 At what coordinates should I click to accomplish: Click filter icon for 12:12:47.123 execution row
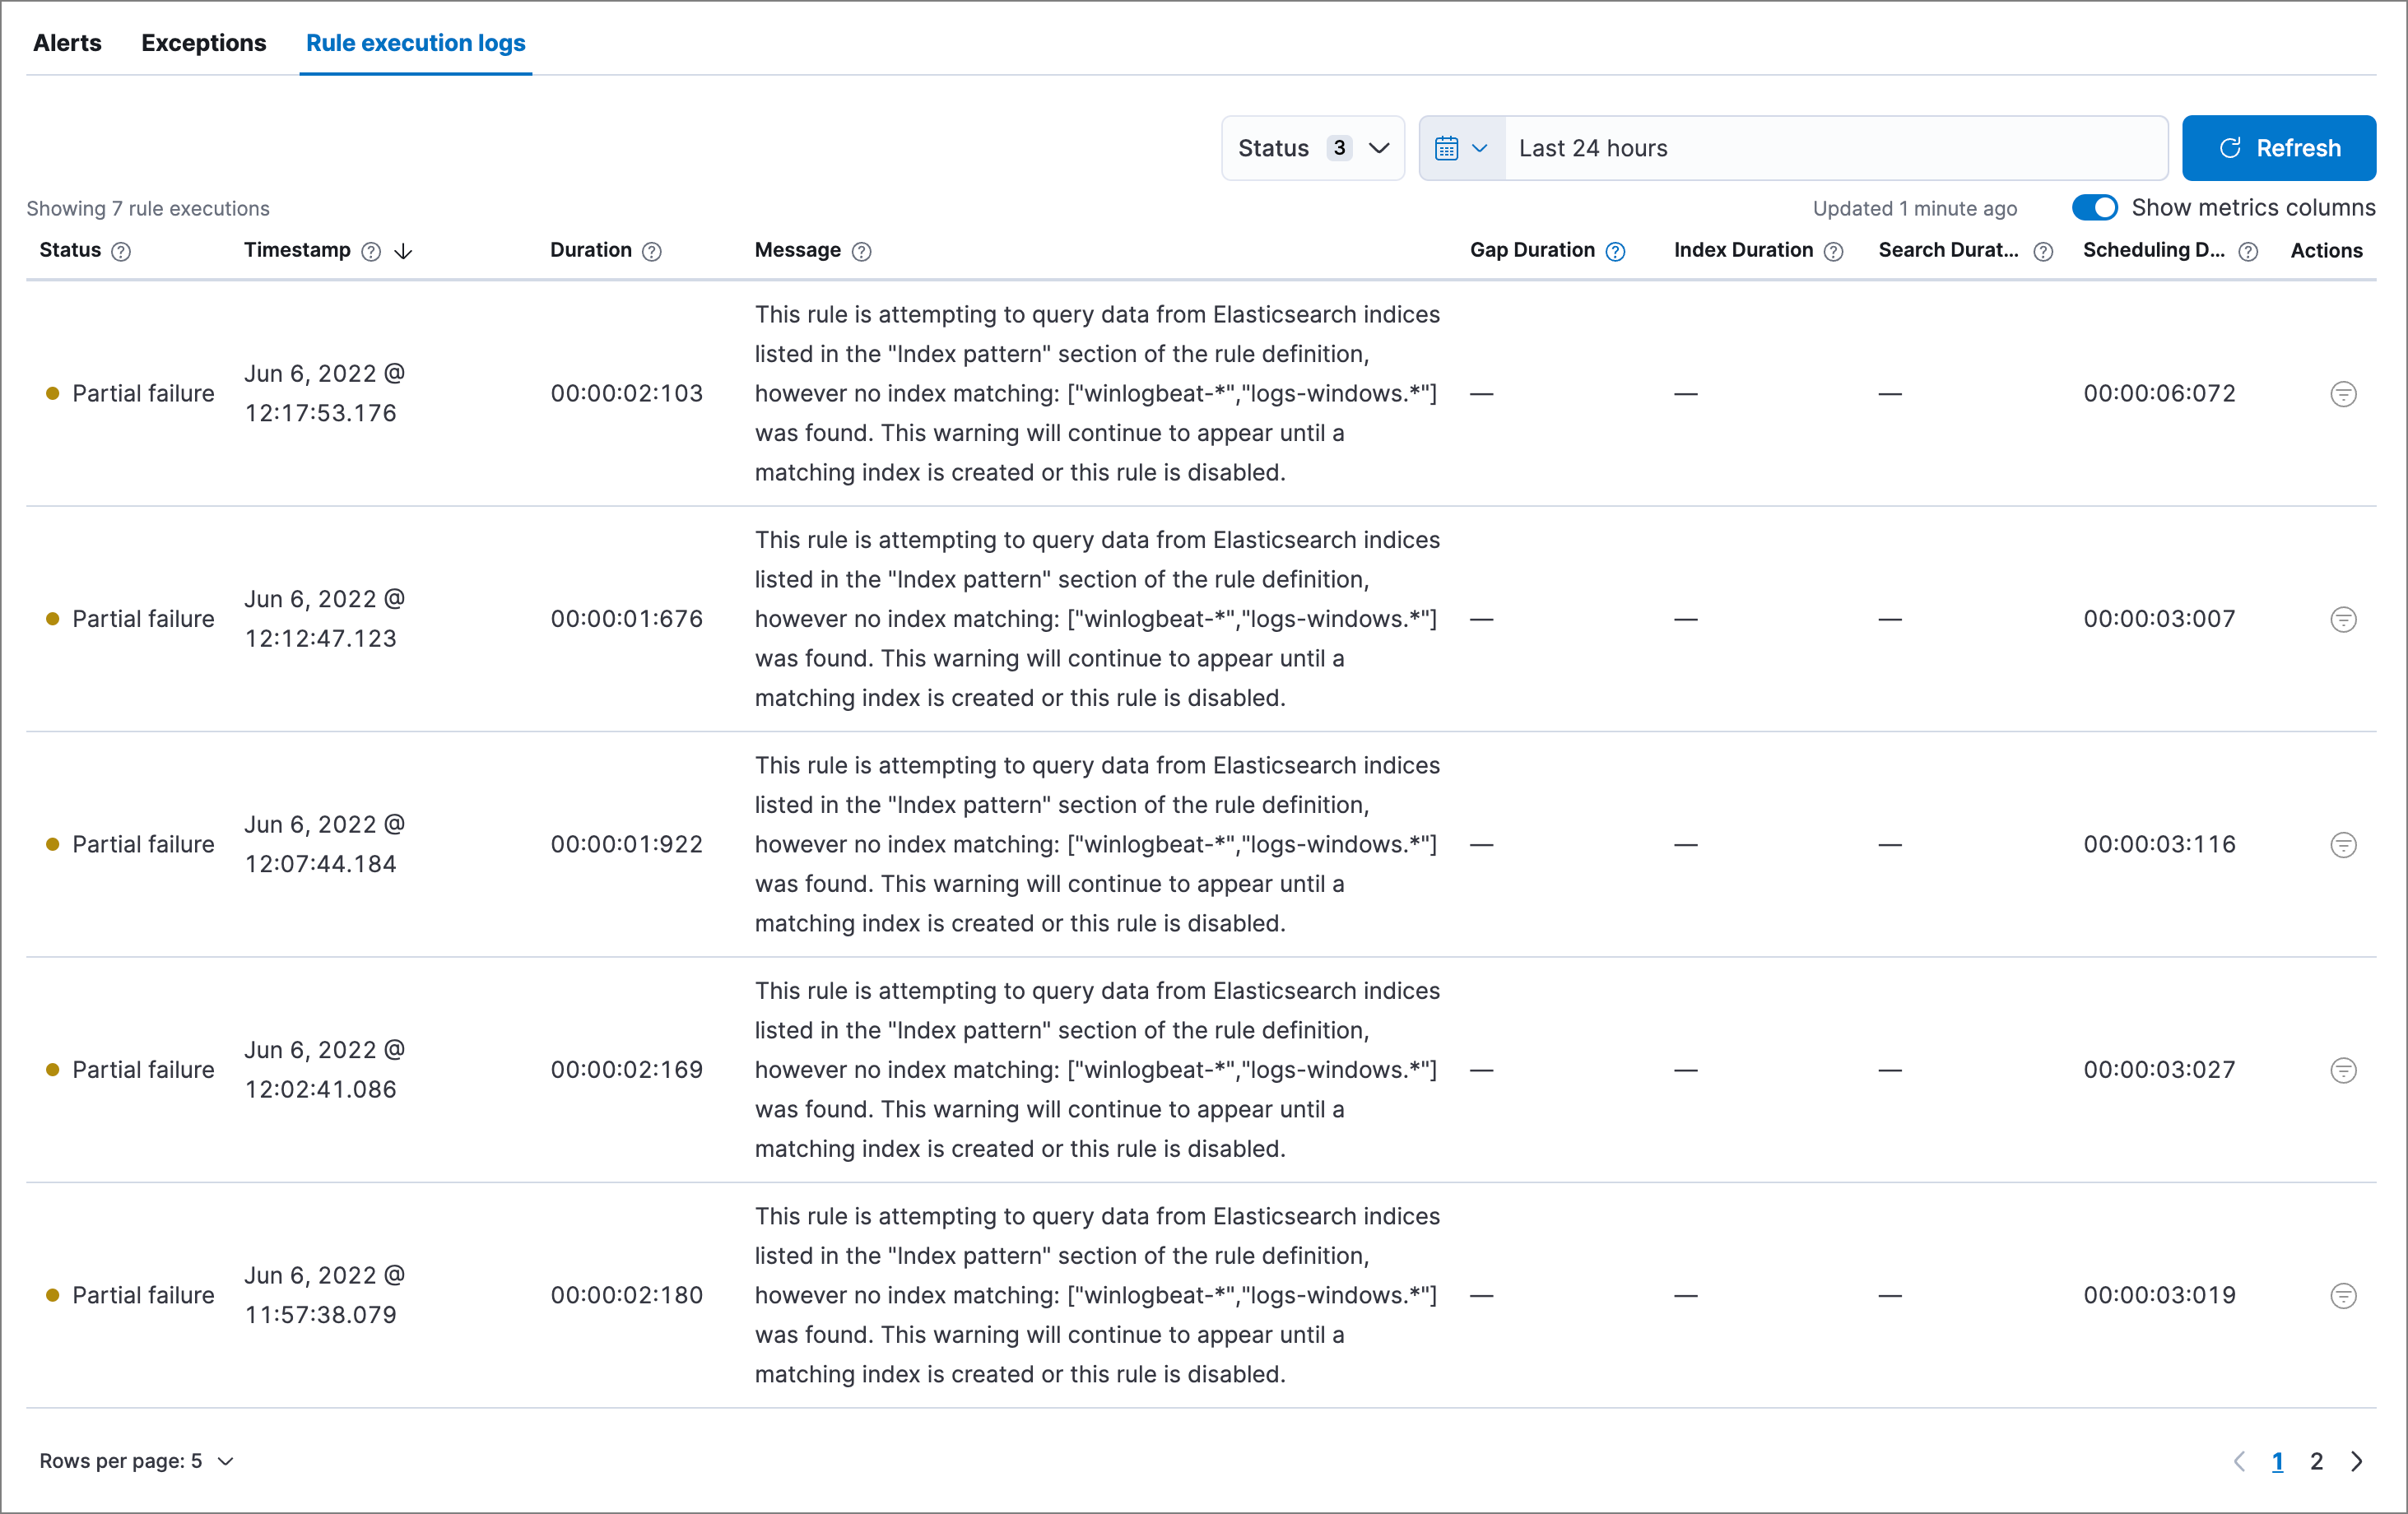point(2342,619)
